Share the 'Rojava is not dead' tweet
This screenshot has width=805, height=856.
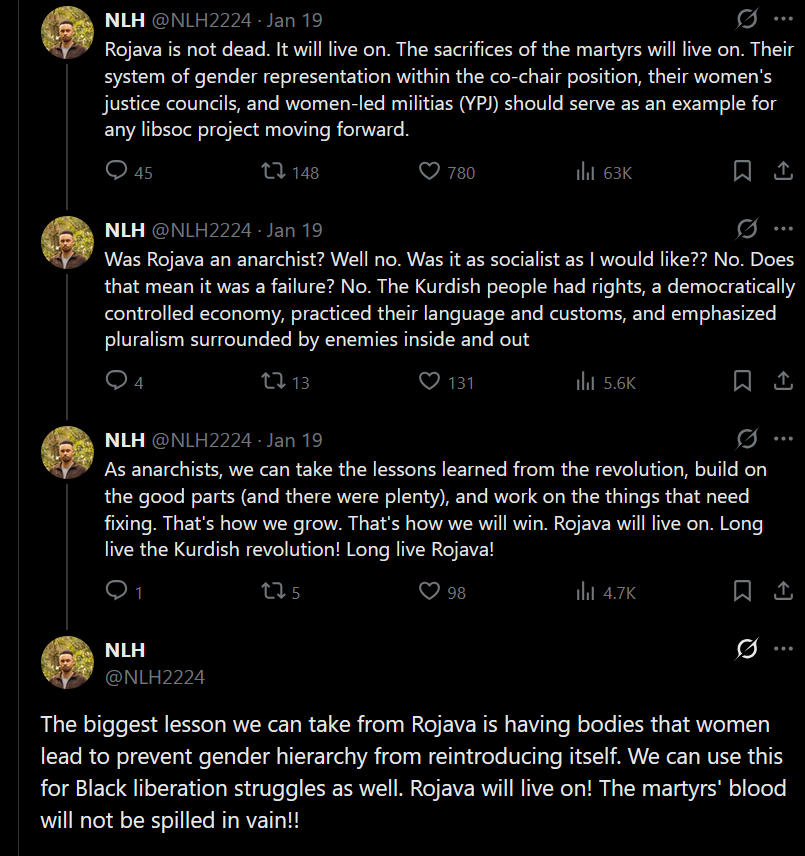click(783, 172)
